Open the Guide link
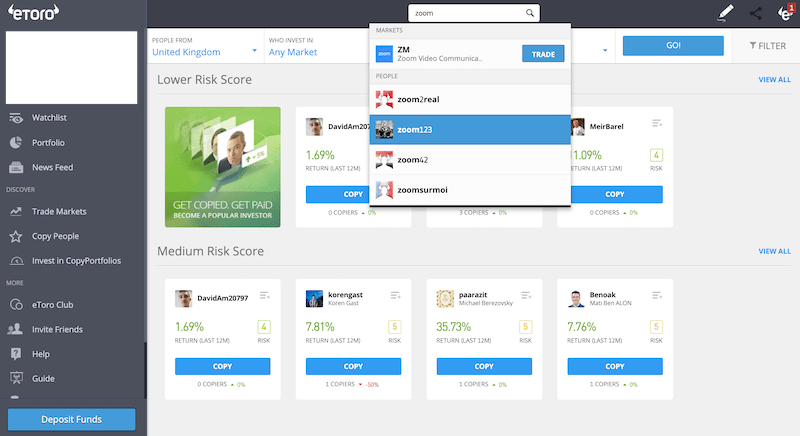 43,379
